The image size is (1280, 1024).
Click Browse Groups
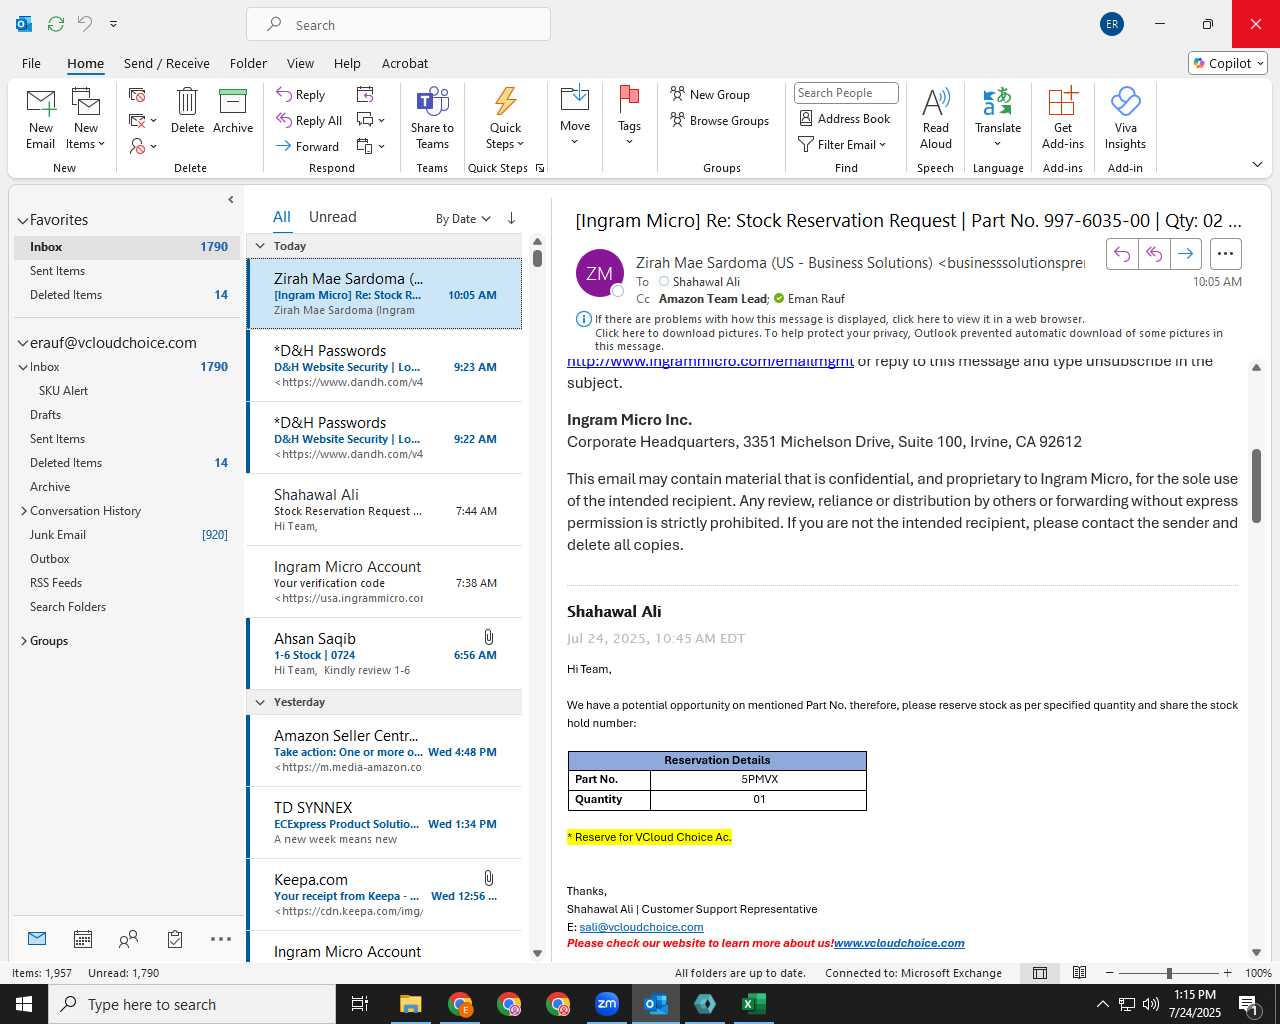(x=720, y=120)
